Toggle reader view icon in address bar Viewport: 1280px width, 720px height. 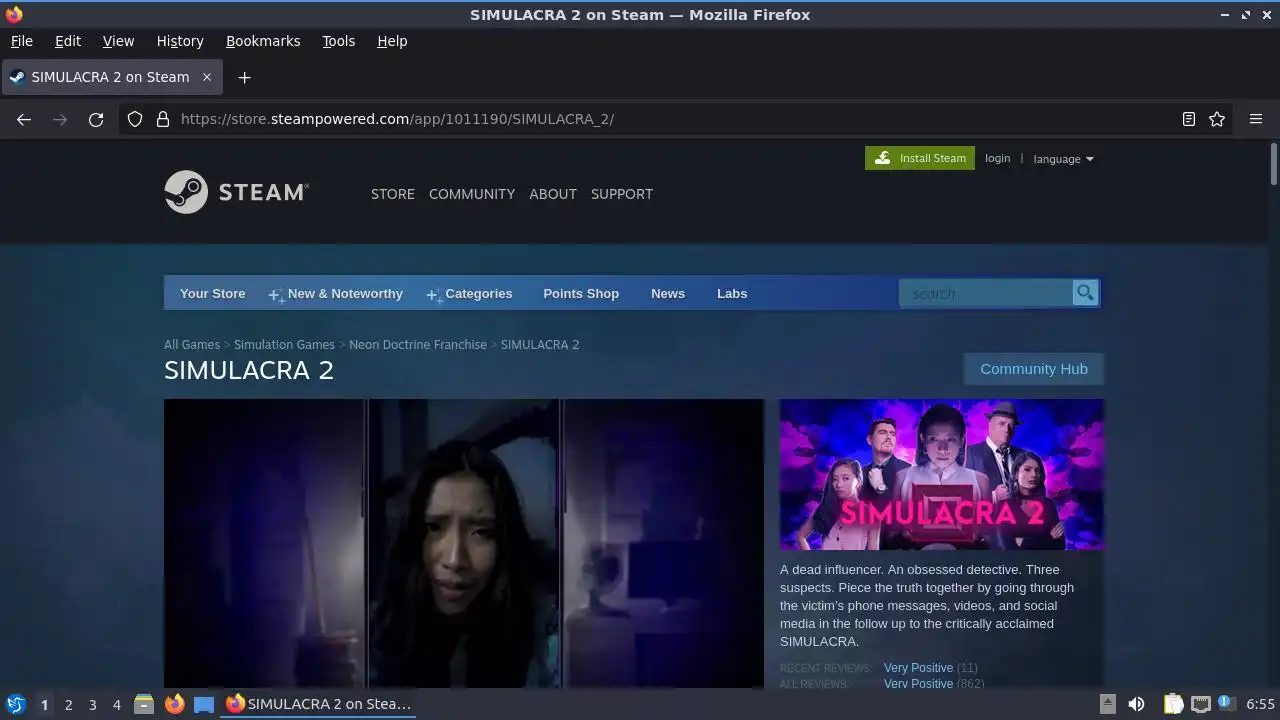[x=1189, y=119]
